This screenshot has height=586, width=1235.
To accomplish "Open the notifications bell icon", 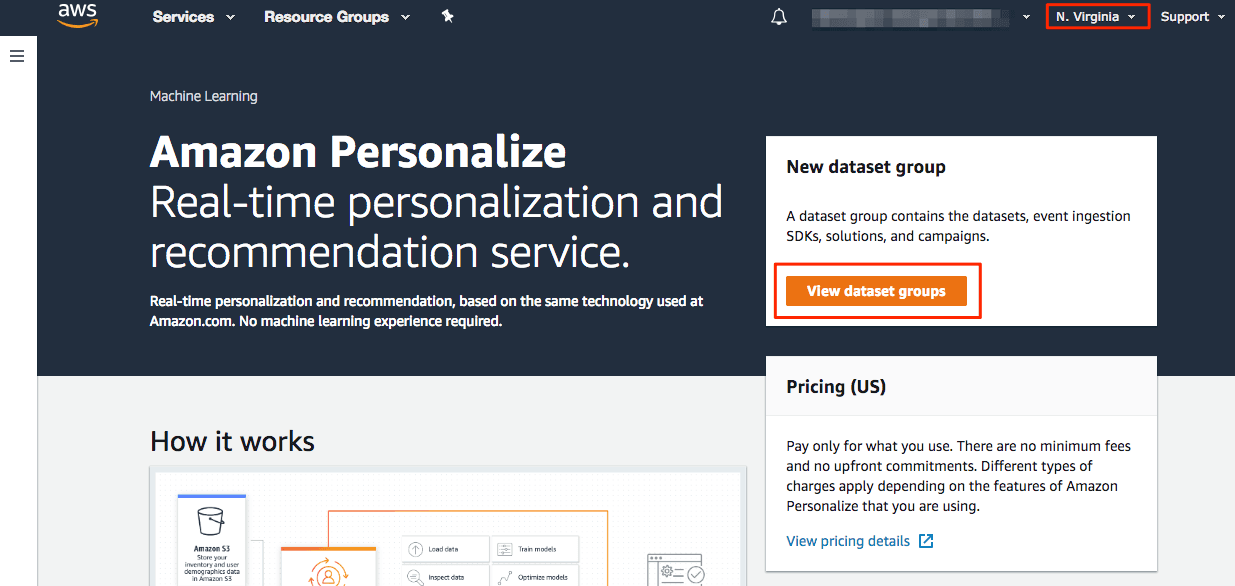I will 779,16.
